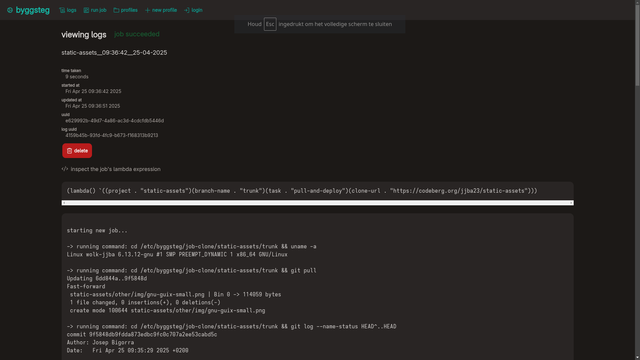Open the logs menu item
Image resolution: width=640 pixels, height=360 pixels.
coord(68,10)
